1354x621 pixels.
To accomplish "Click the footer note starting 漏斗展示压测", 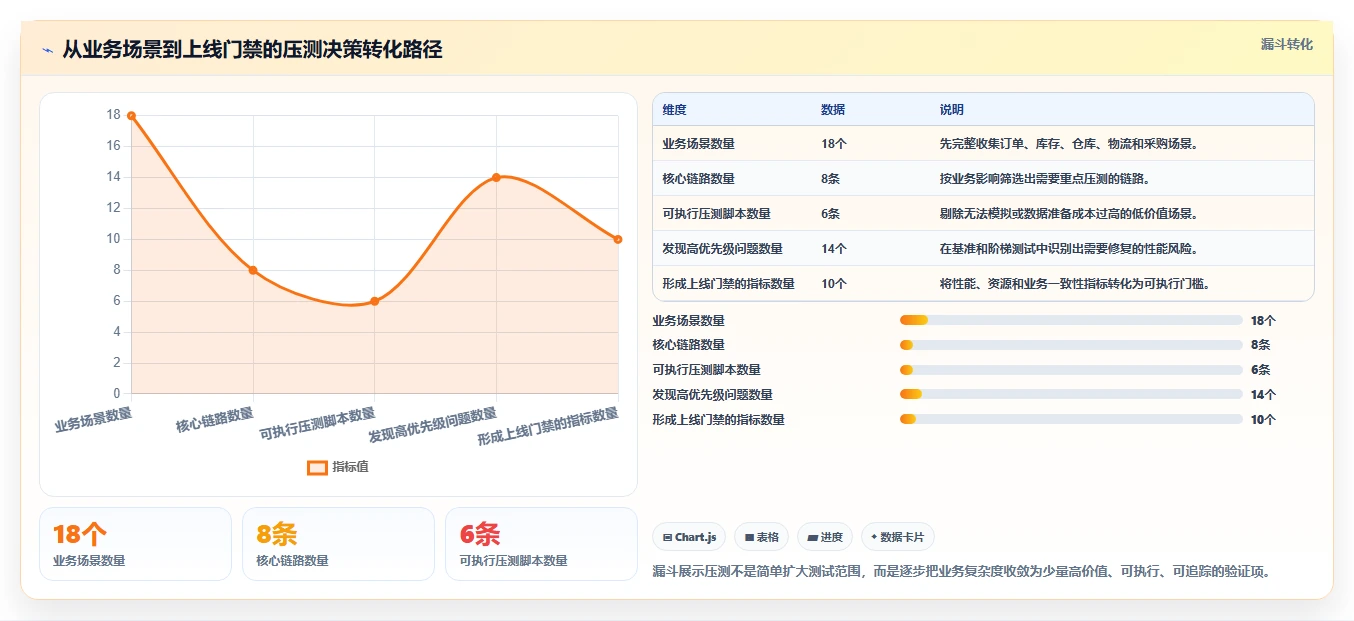I will (x=961, y=572).
